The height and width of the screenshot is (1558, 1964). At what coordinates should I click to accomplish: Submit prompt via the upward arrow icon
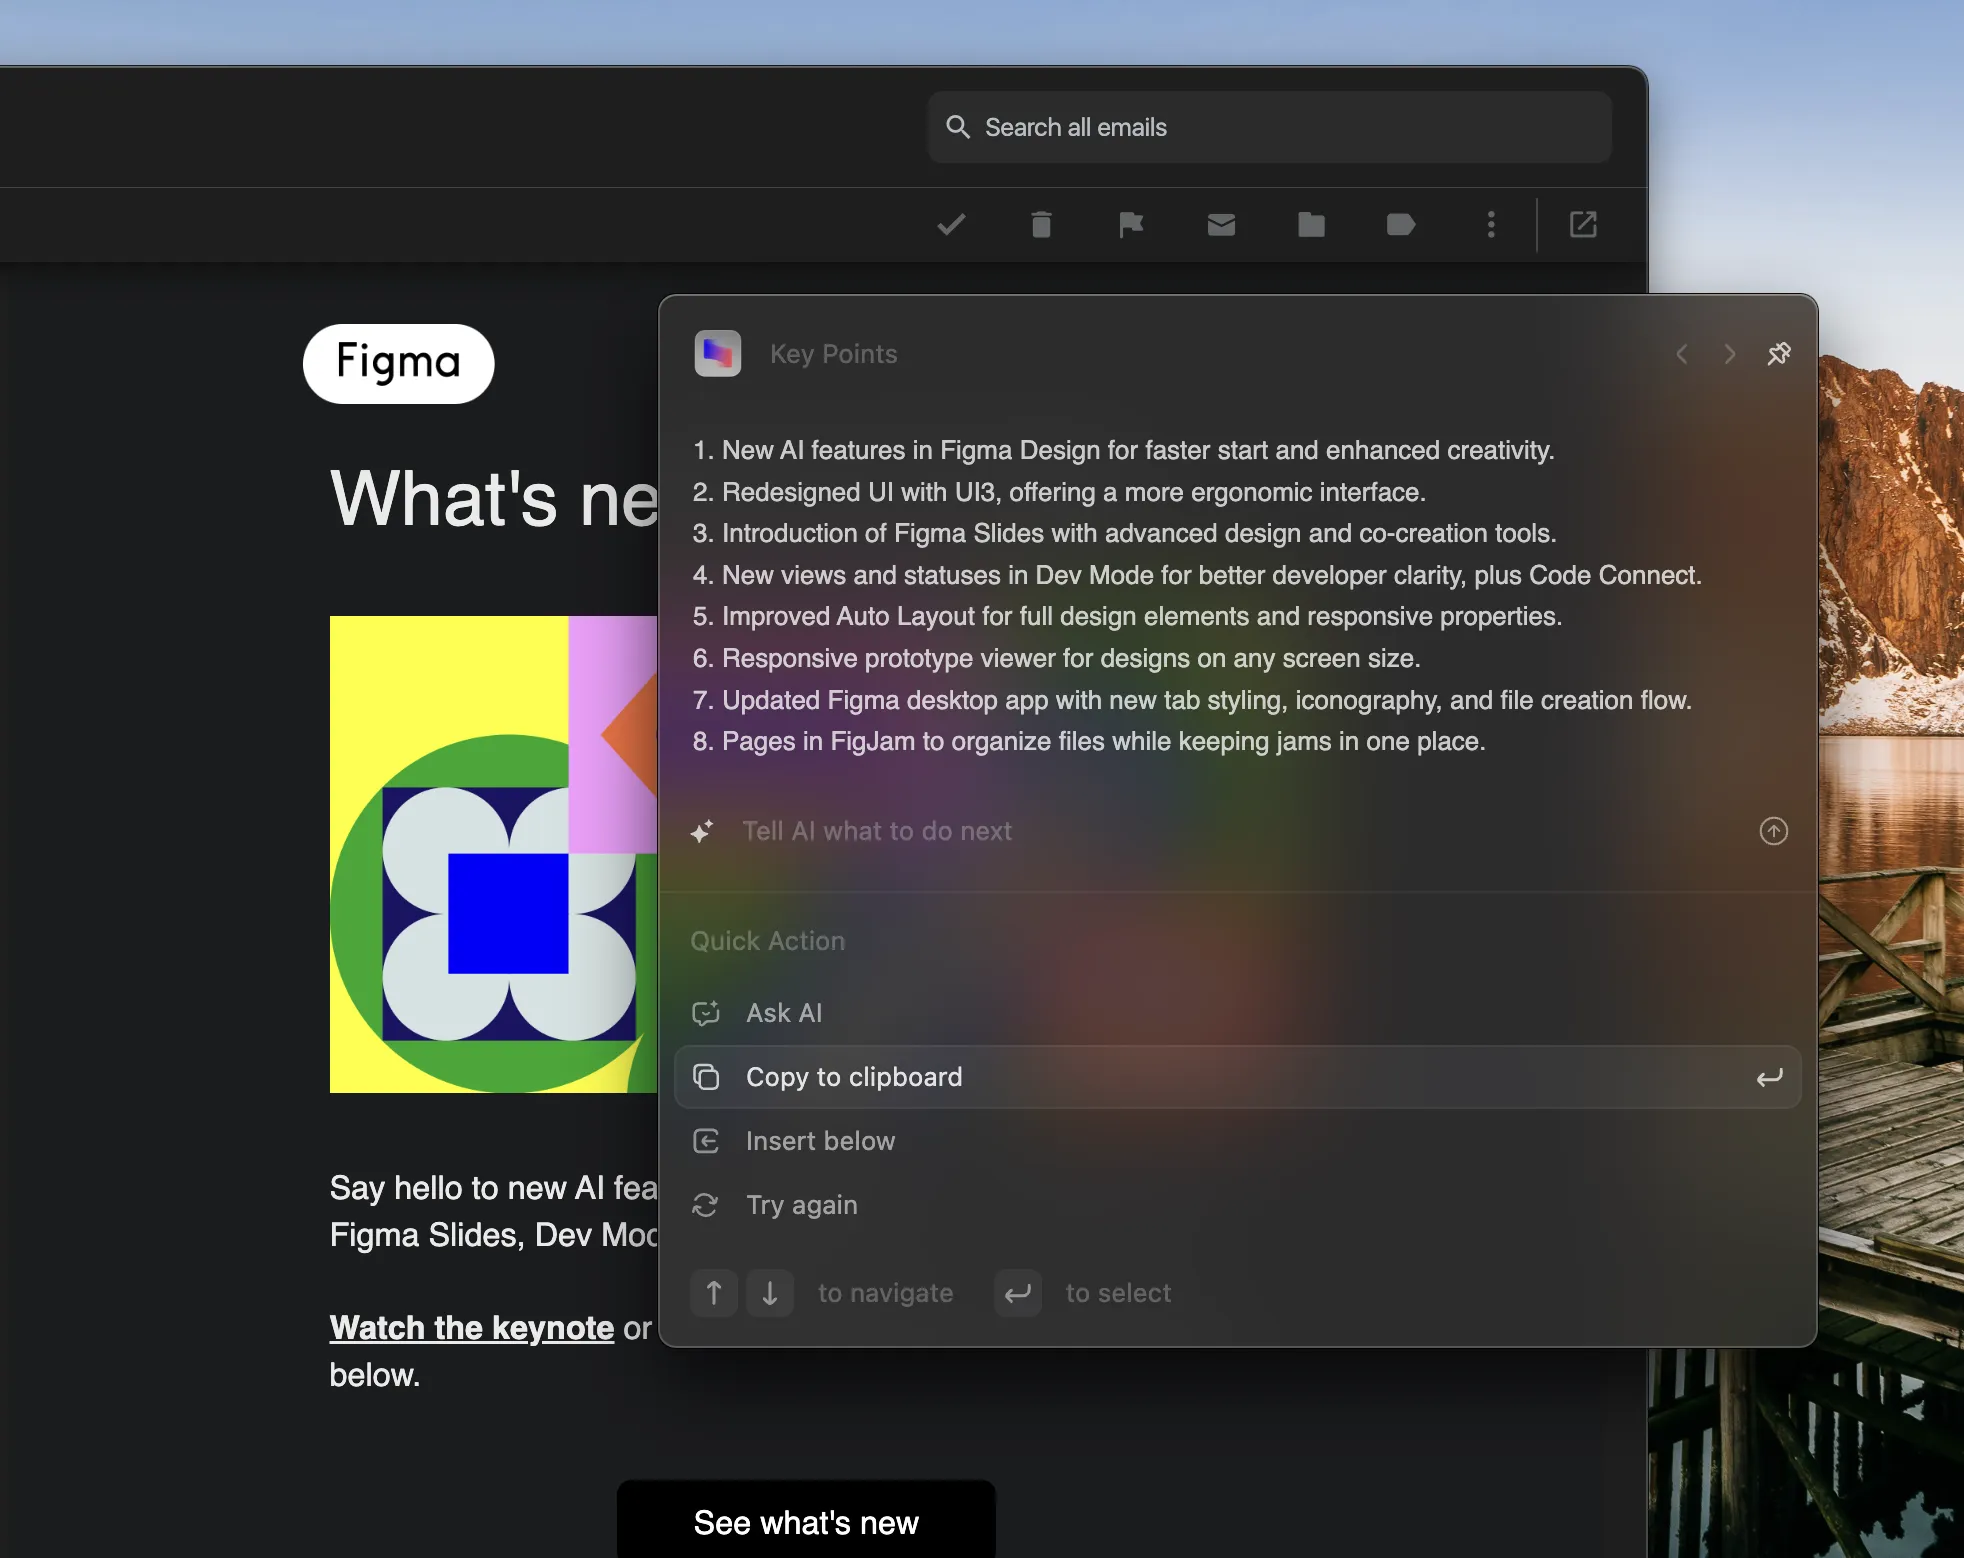point(1774,831)
